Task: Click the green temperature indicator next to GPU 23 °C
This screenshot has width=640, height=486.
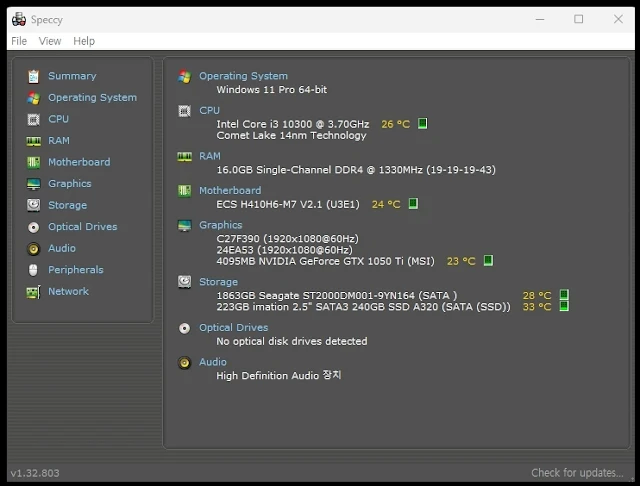Action: [x=488, y=260]
